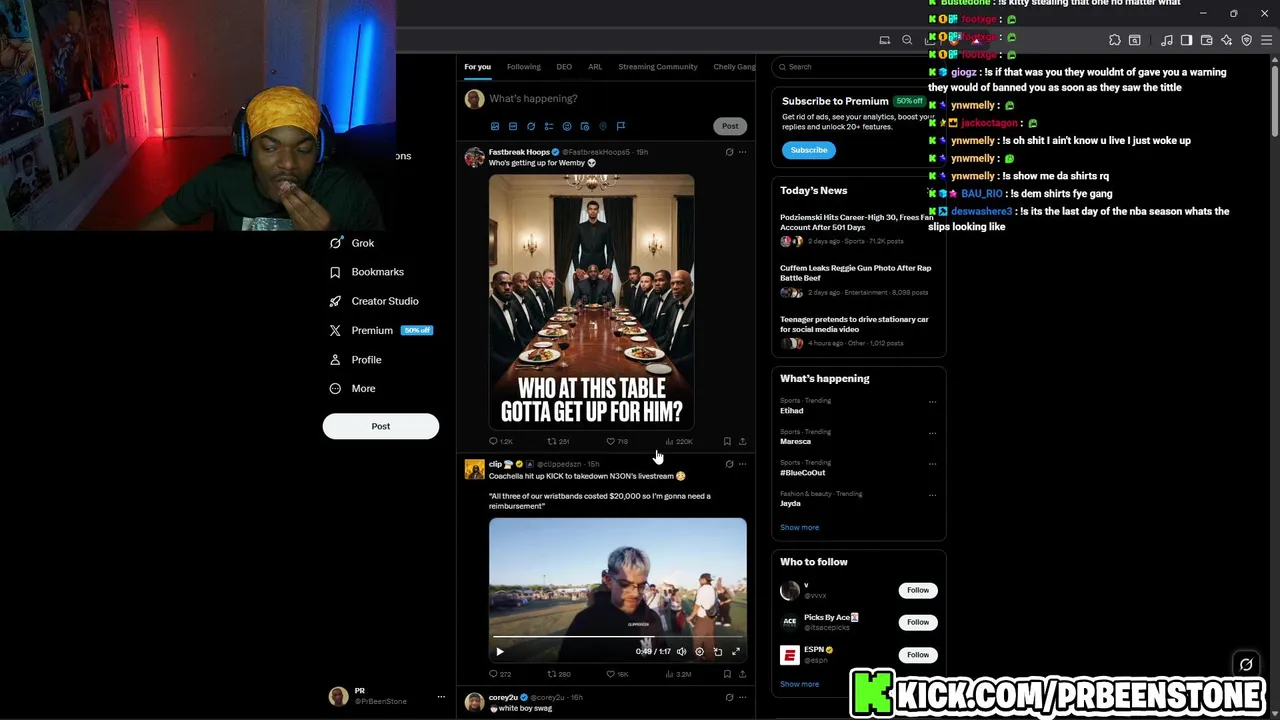Toggle the browser sidebar panel icon

1186,40
